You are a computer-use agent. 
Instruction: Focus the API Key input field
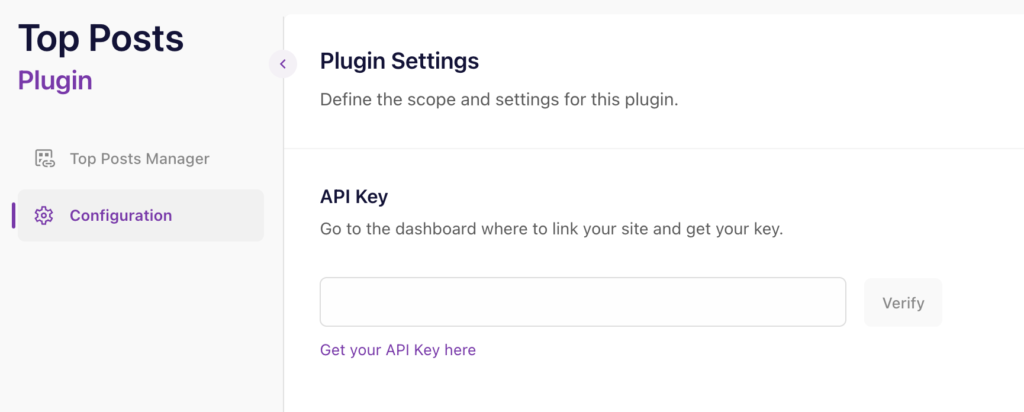[x=583, y=302]
